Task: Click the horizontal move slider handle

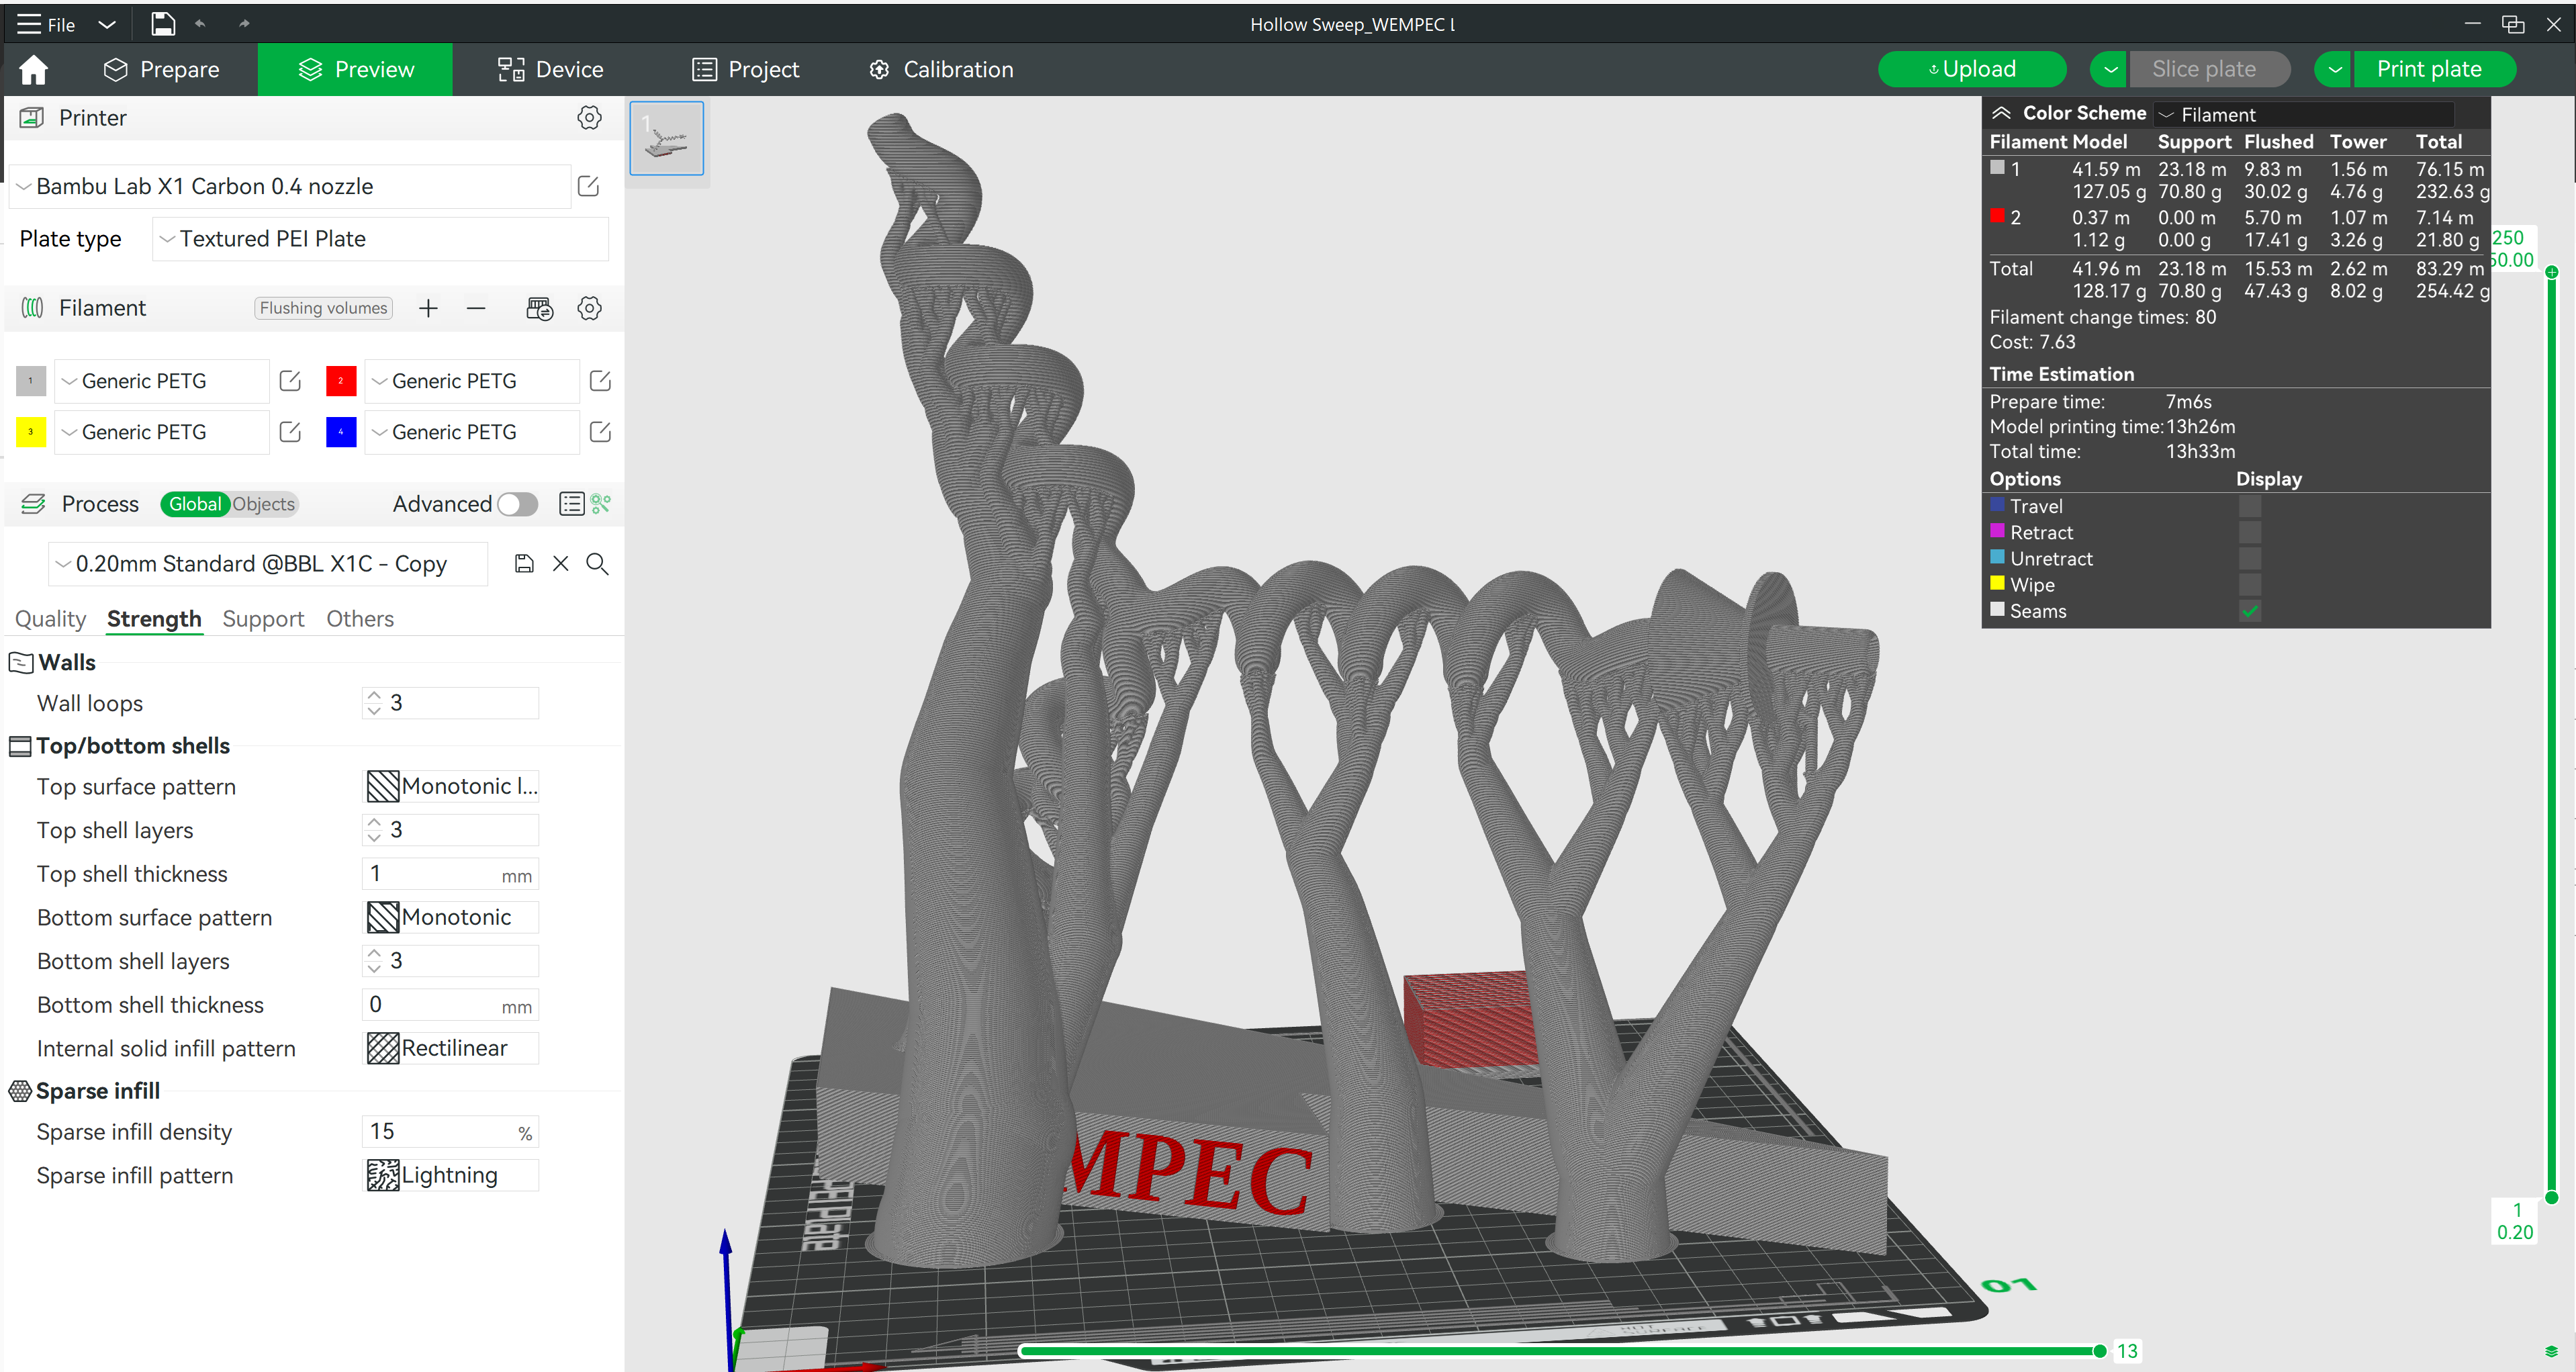Action: coord(2099,1351)
